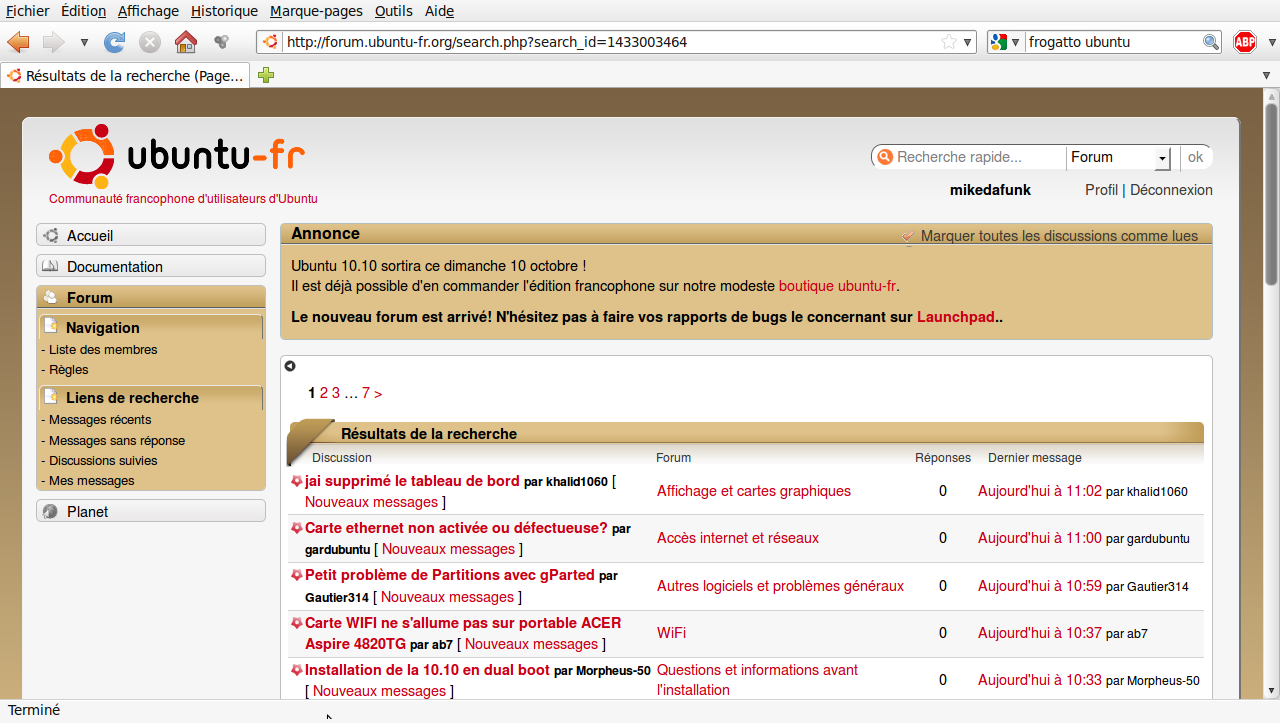Open the Règles link

point(69,370)
